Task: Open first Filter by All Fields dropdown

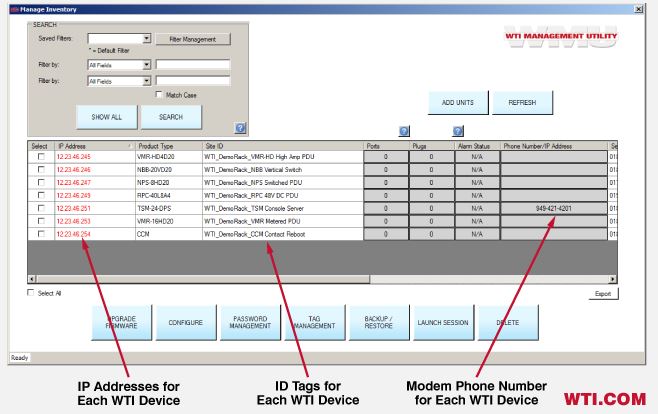Action: tap(146, 65)
